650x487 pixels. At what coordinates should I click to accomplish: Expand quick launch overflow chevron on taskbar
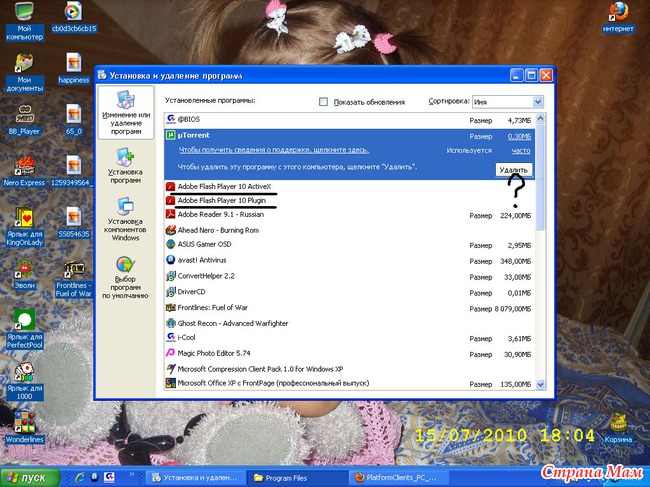pos(132,474)
